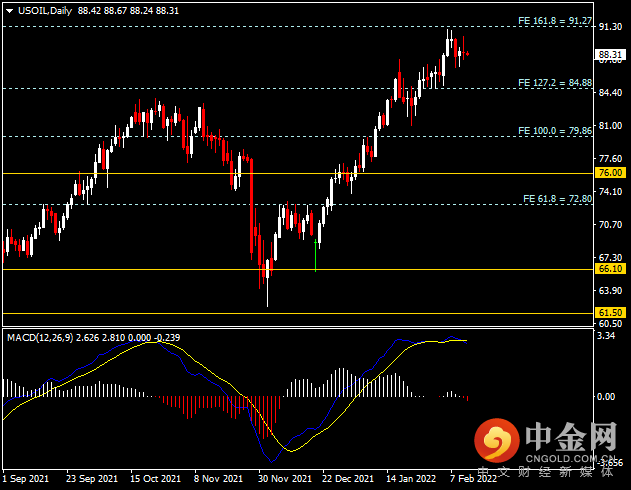The height and width of the screenshot is (490, 631).
Task: Click the 84.40 price scale value
Action: pos(610,93)
